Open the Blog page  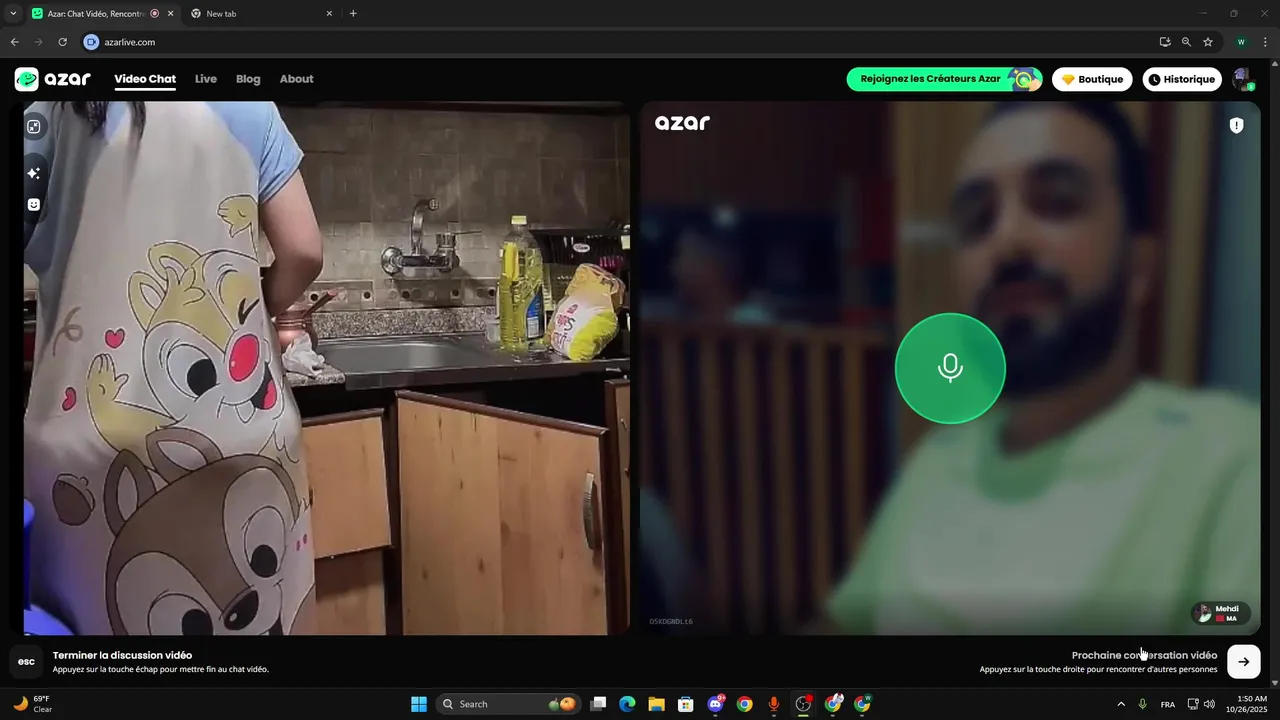pos(248,79)
